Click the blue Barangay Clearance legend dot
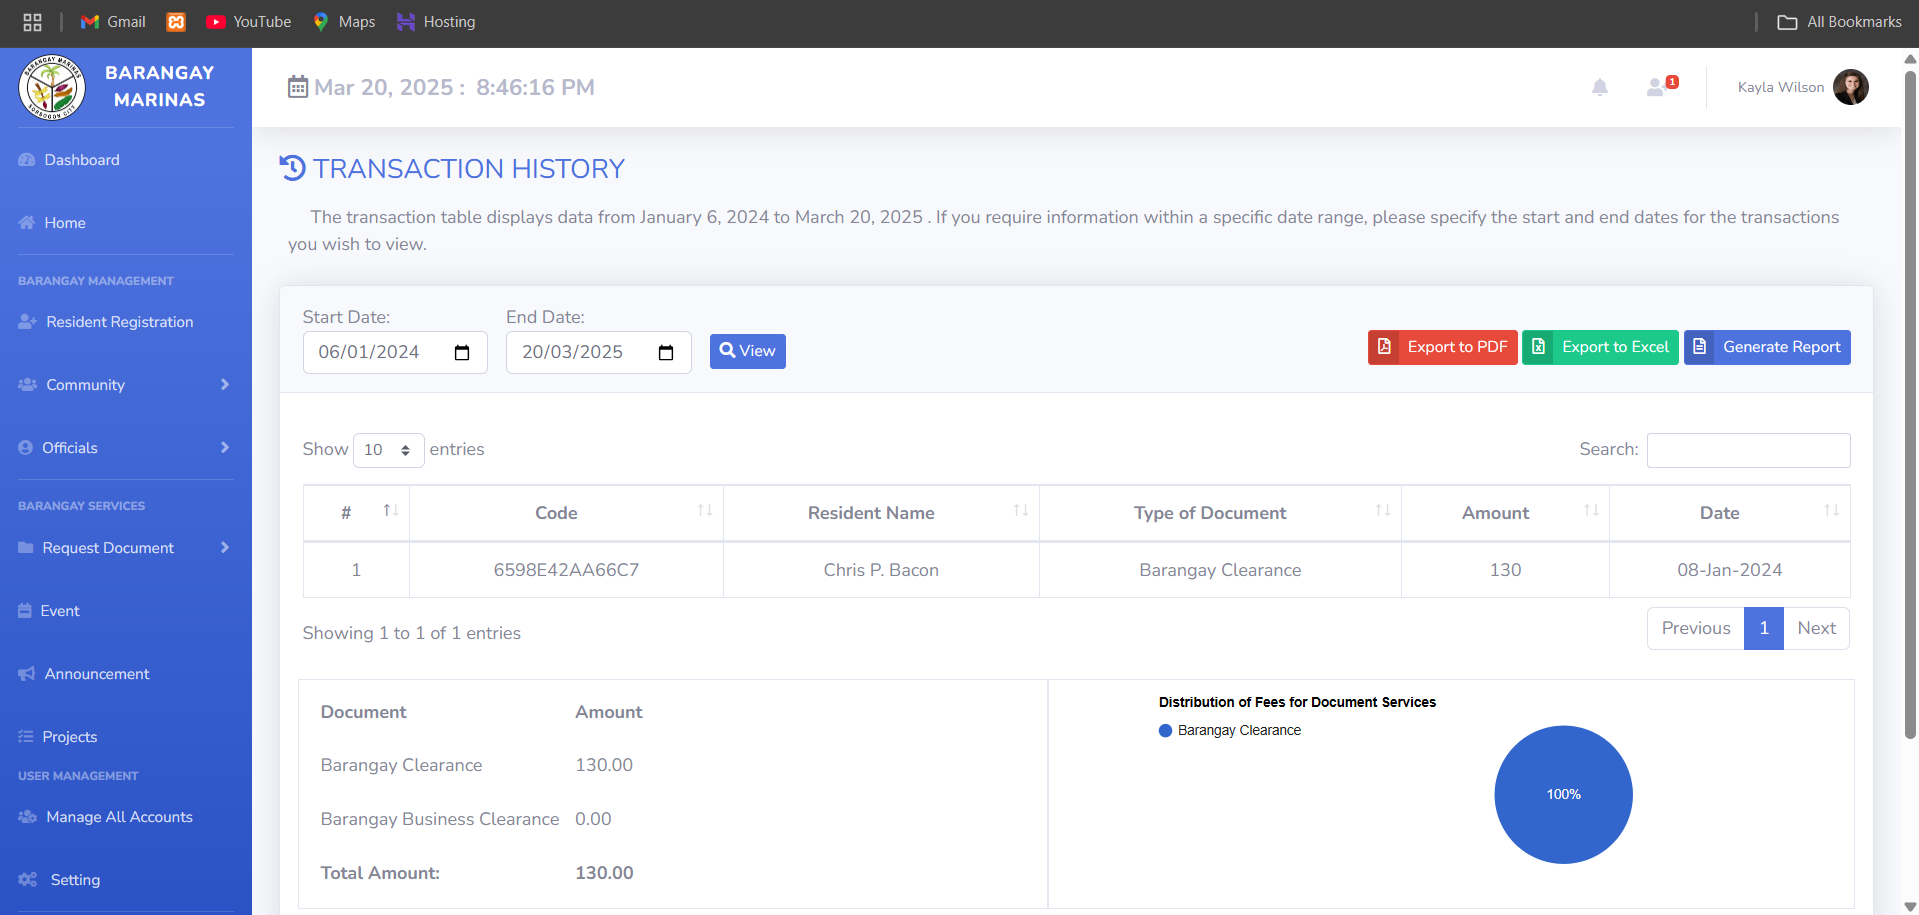Image resolution: width=1919 pixels, height=915 pixels. point(1165,731)
